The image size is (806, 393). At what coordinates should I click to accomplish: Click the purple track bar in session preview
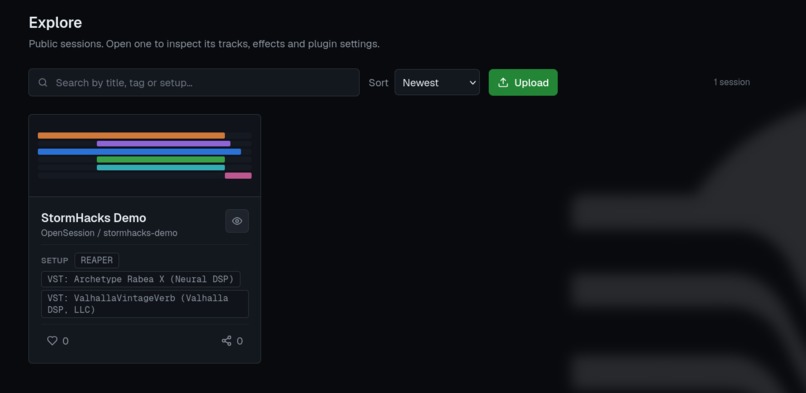(163, 144)
